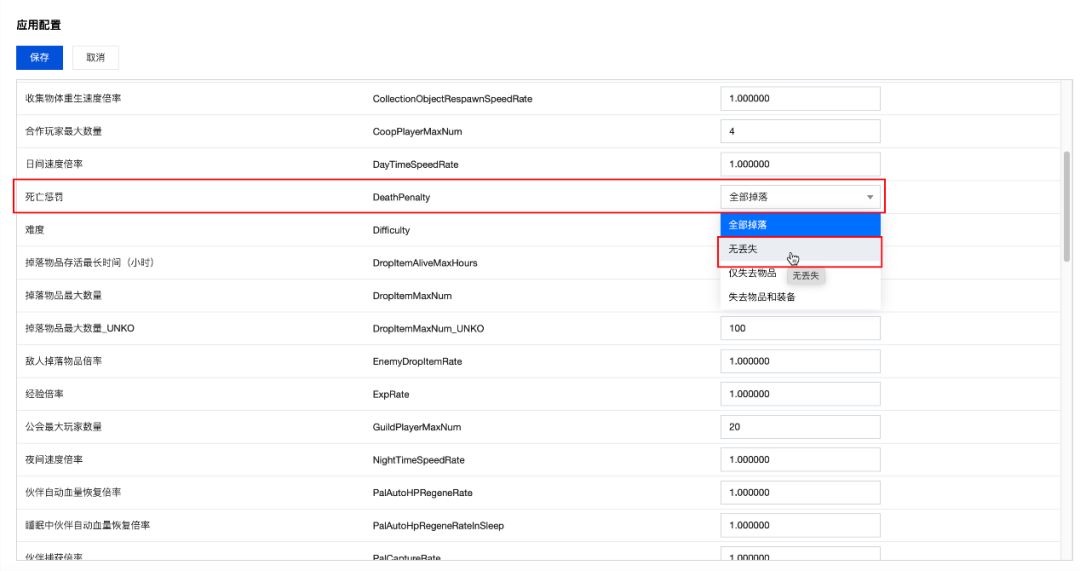Click the blue 保存 button
The image size is (1080, 571).
click(39, 57)
